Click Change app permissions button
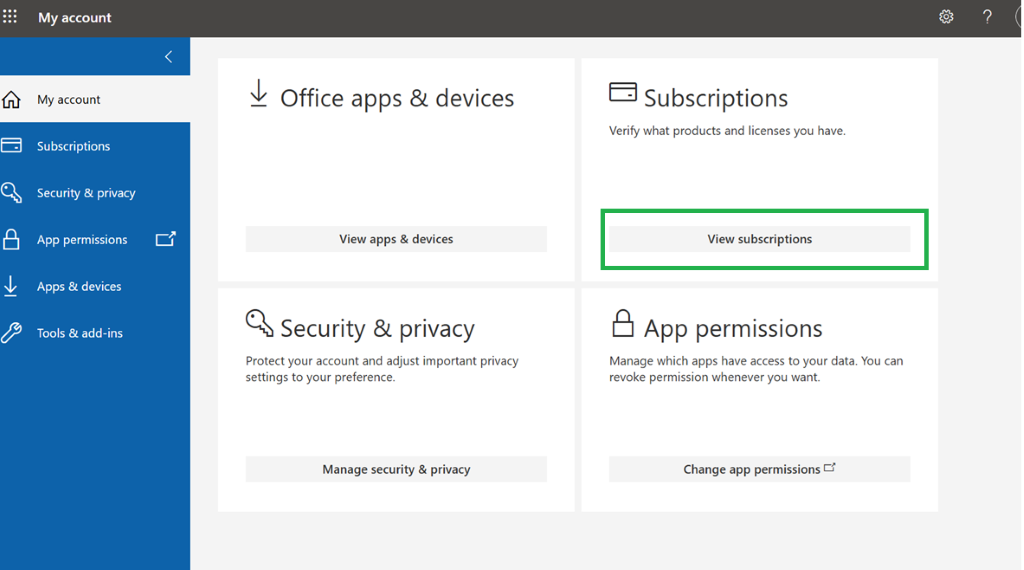1024x570 pixels. 759,469
